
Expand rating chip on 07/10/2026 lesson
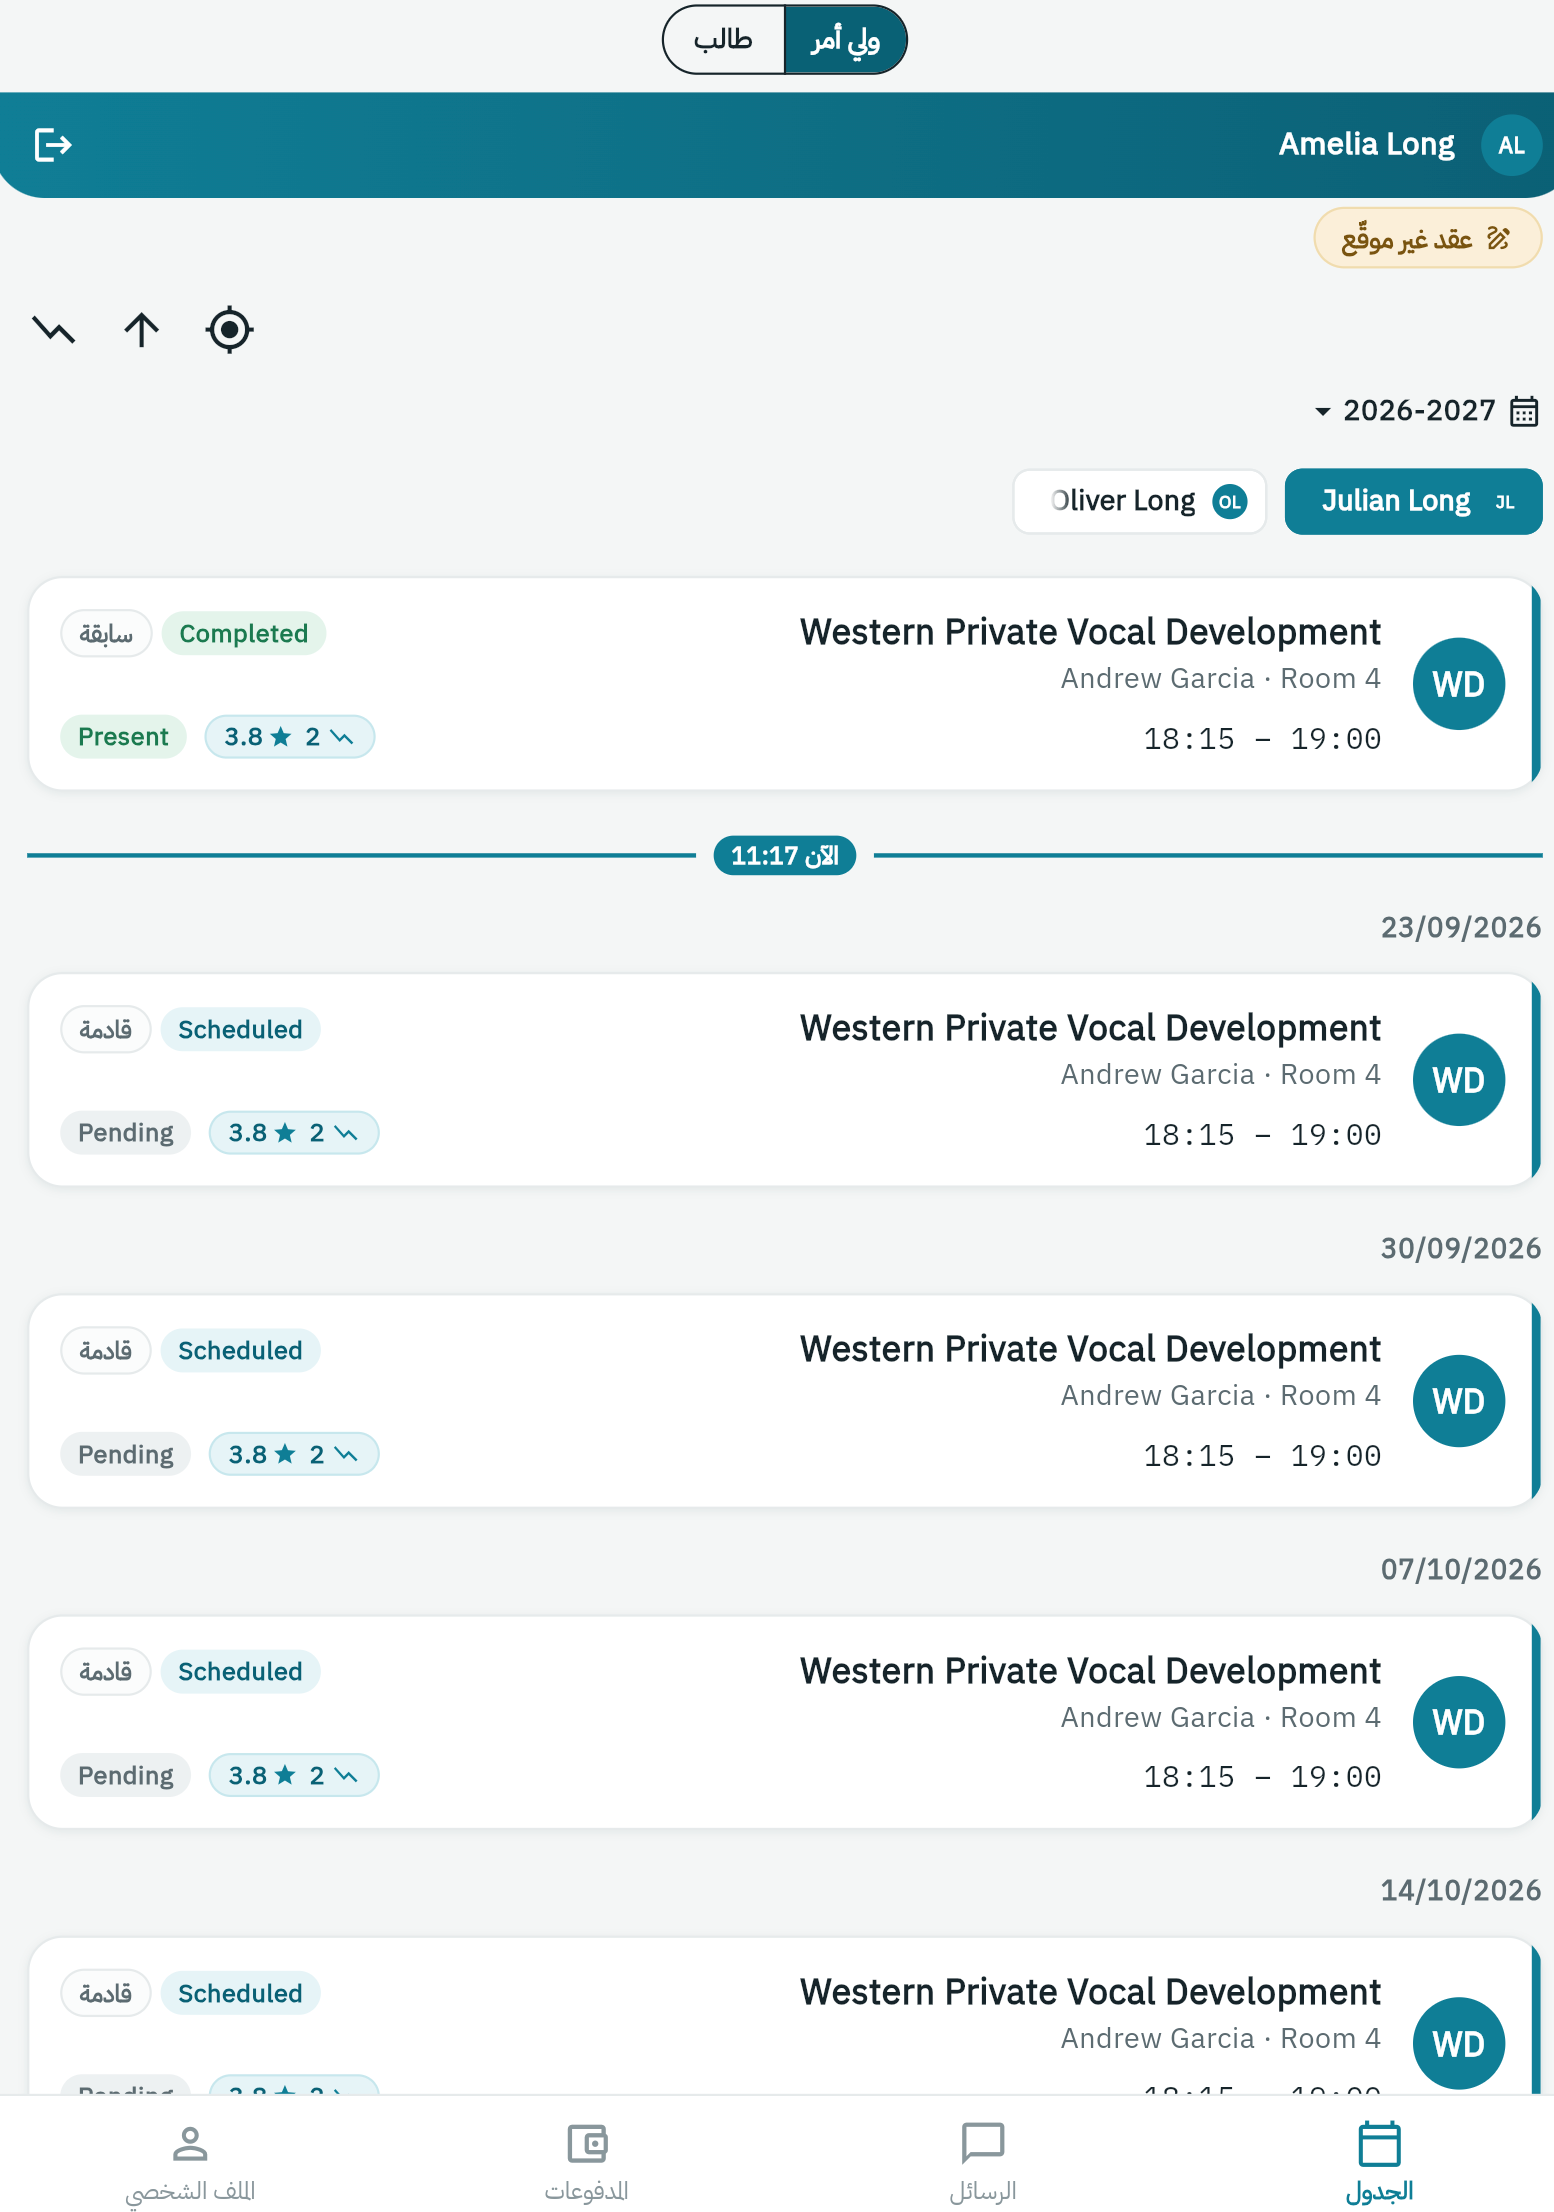pyautogui.click(x=293, y=1775)
